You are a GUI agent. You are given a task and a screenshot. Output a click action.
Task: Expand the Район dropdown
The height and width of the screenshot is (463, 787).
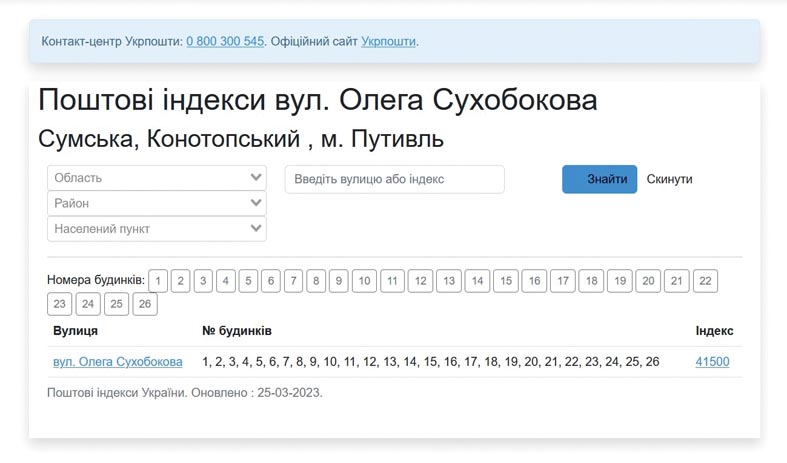point(157,203)
